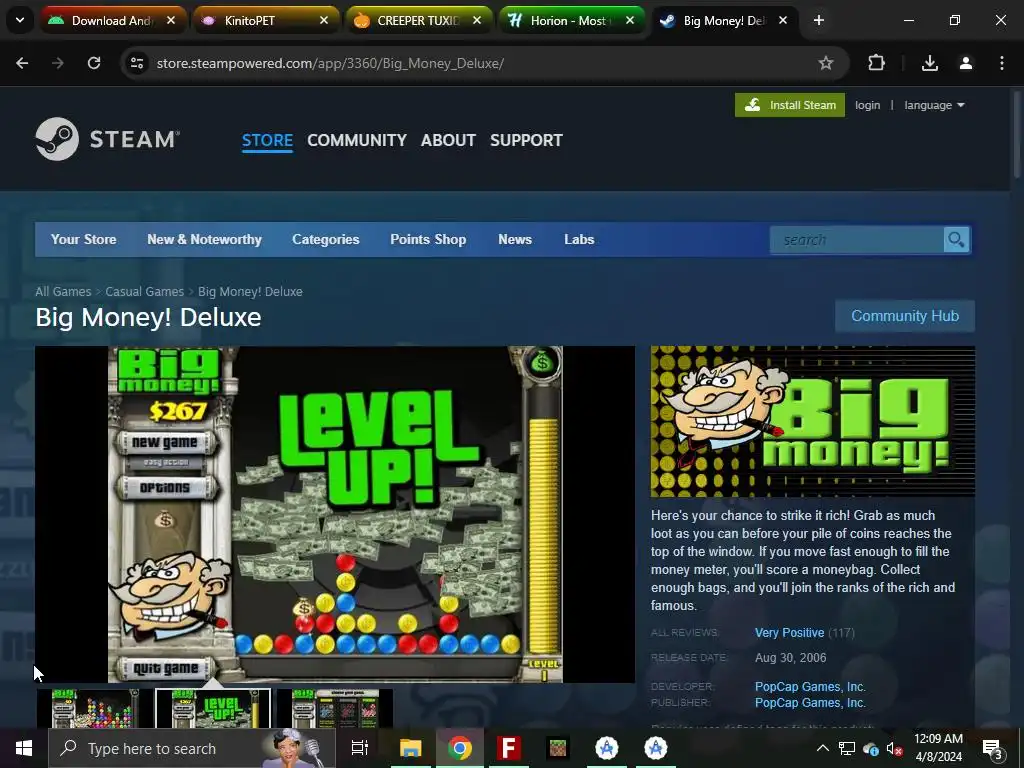Bookmark this page with the star icon

825,63
